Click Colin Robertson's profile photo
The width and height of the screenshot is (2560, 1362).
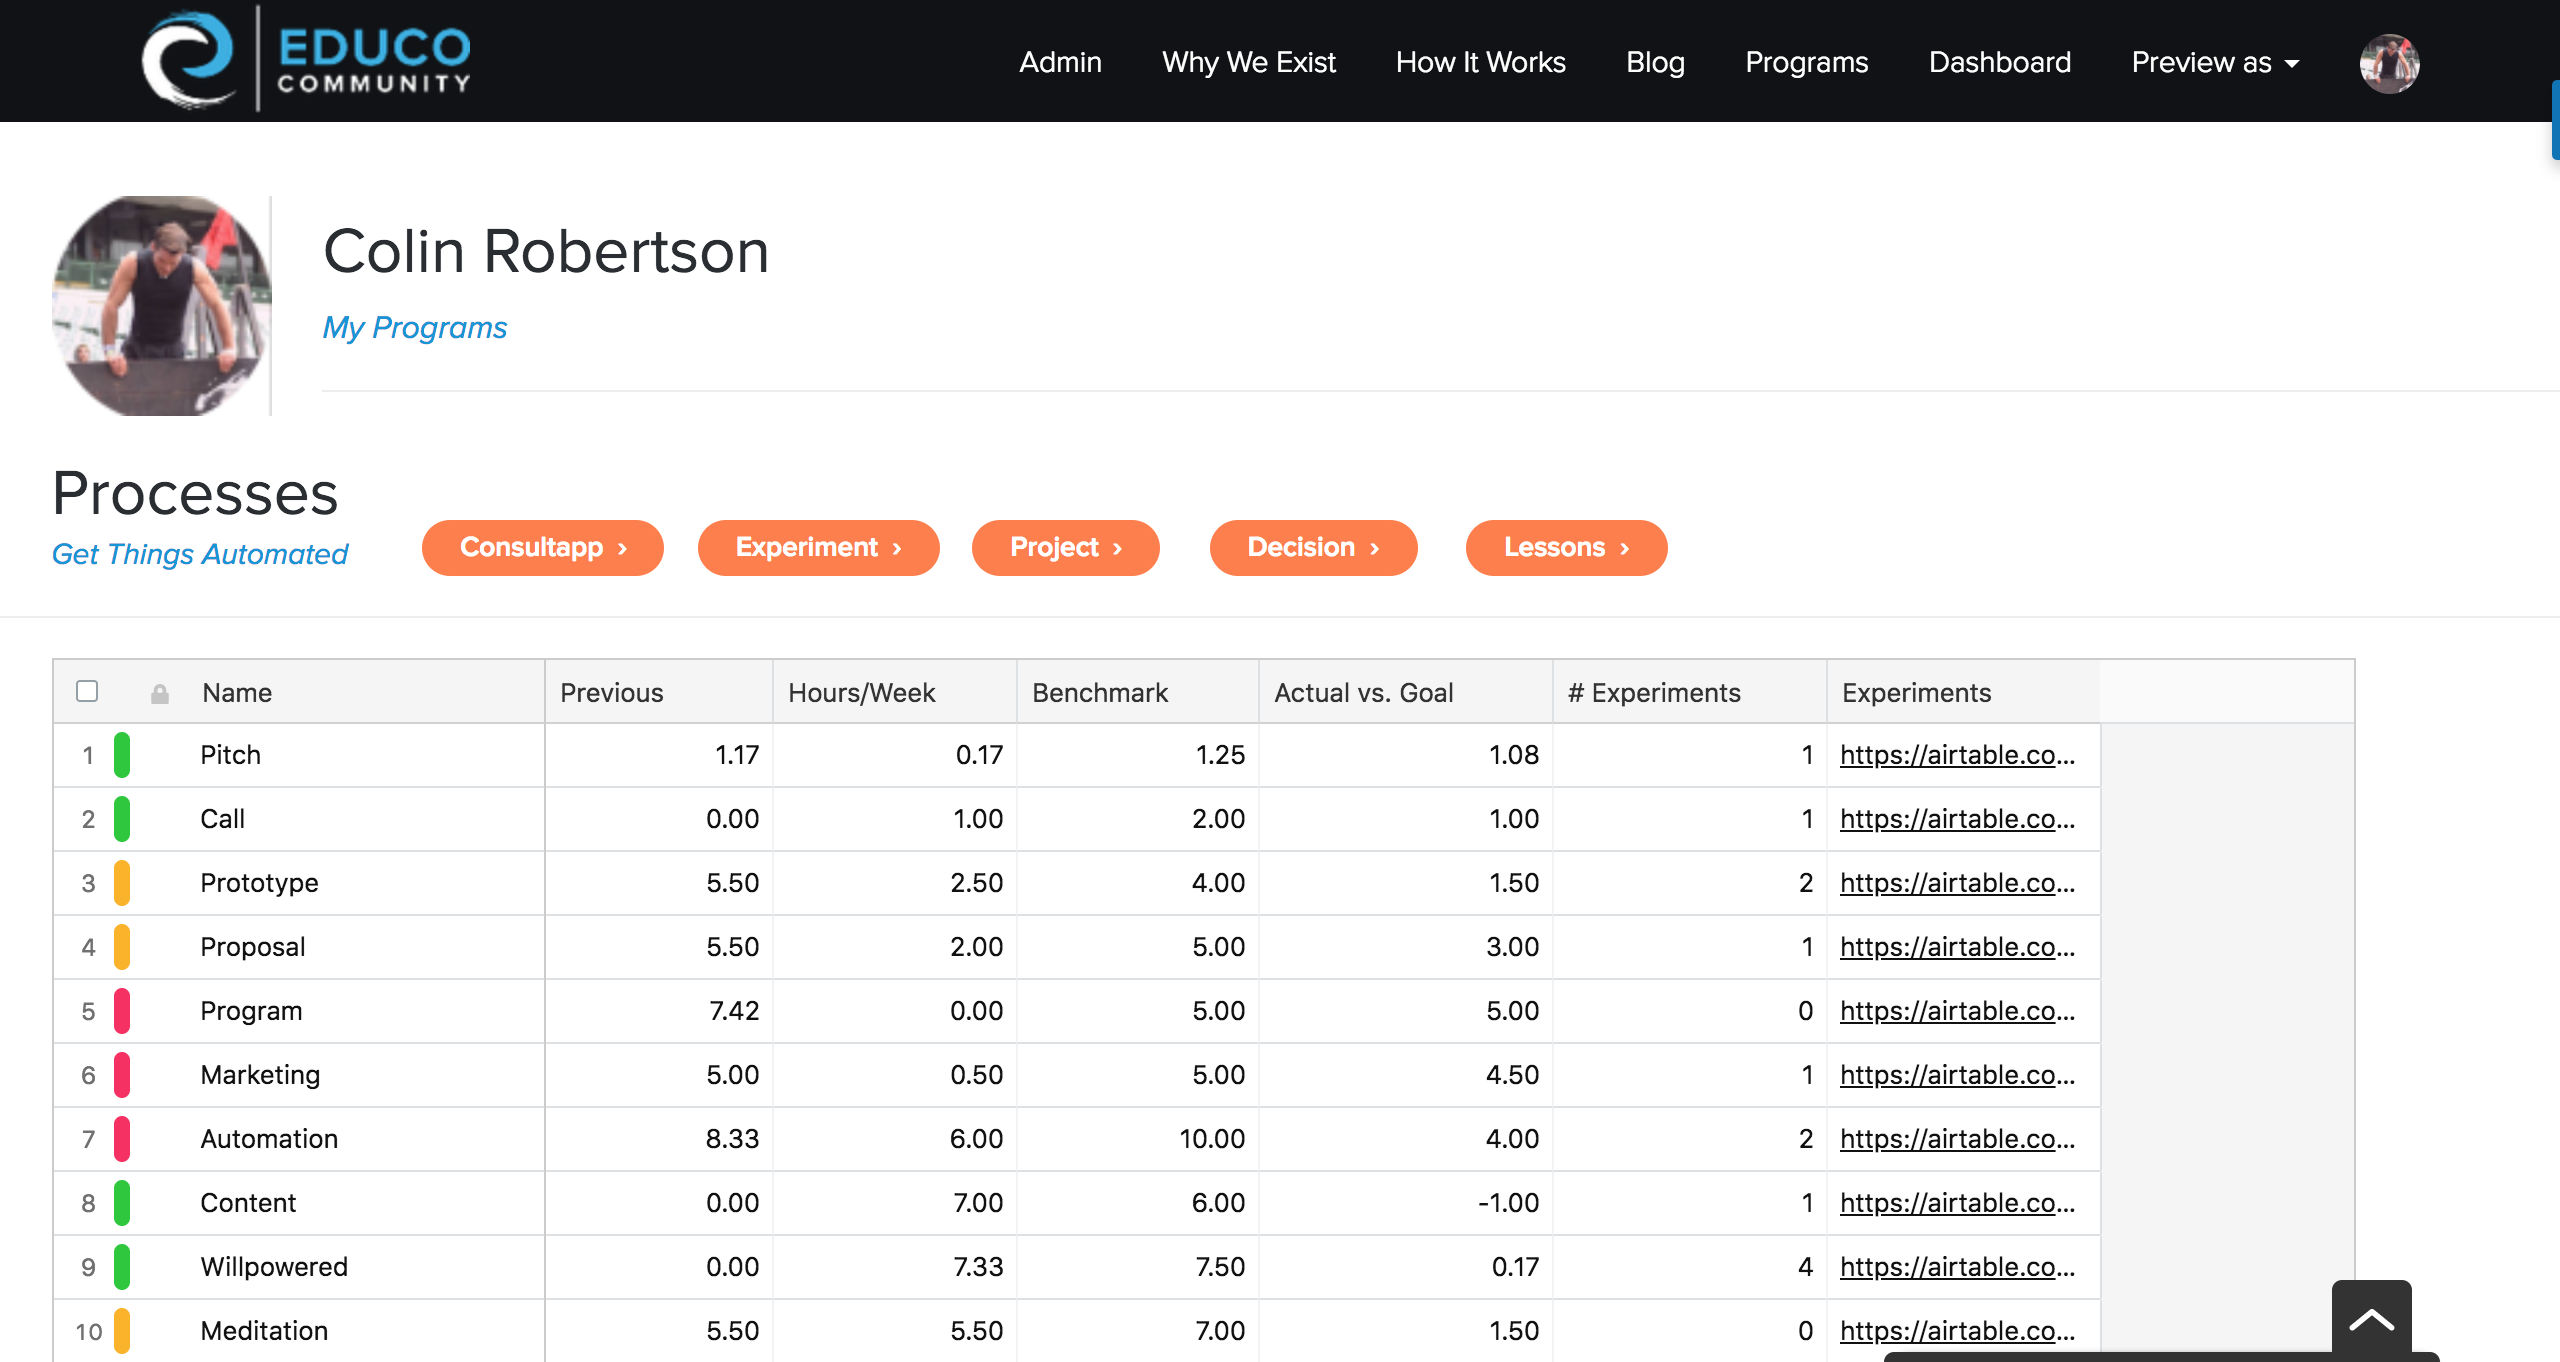tap(161, 306)
